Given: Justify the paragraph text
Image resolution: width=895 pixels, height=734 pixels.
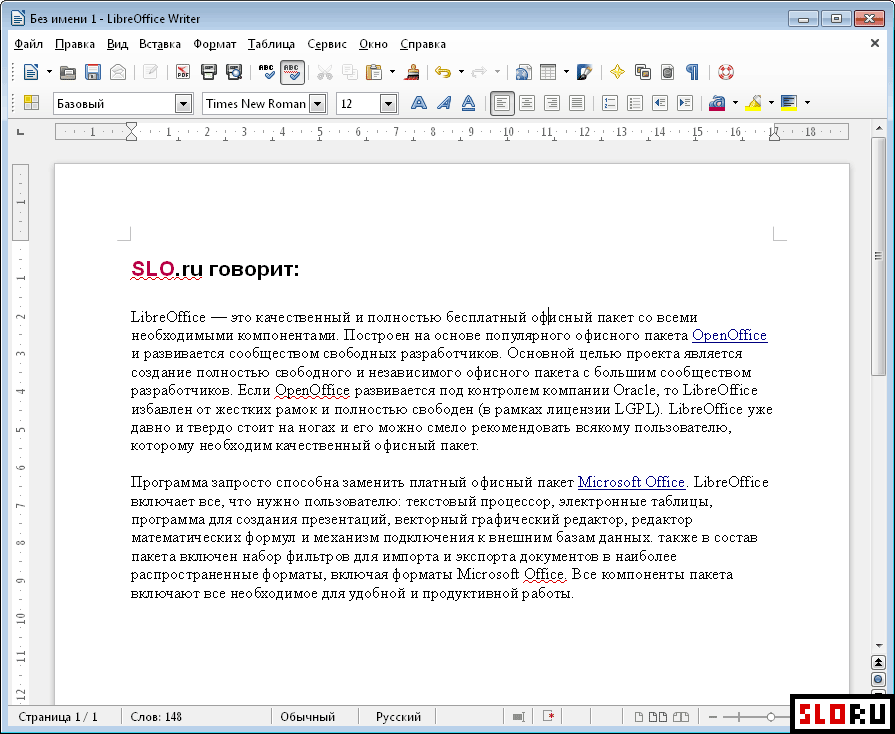Looking at the screenshot, I should 577,103.
